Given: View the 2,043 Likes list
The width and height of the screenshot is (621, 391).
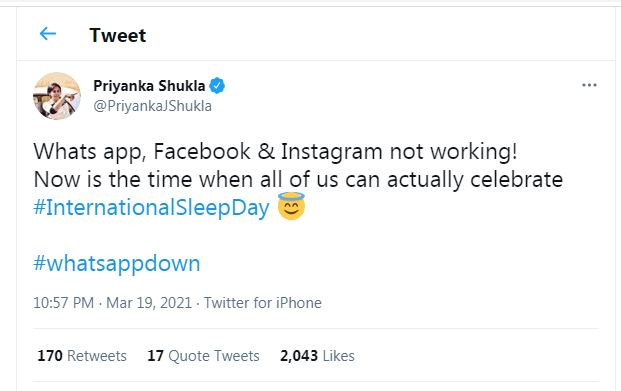Looking at the screenshot, I should tap(317, 356).
